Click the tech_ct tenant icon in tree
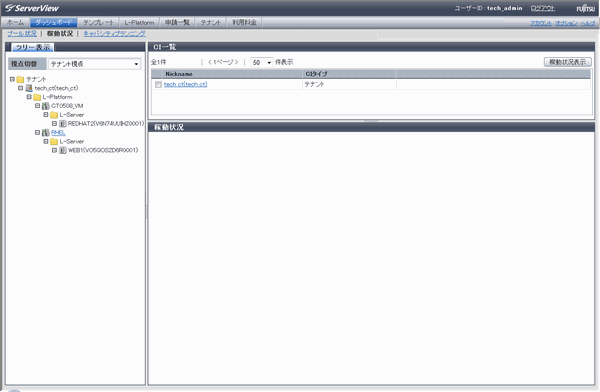This screenshot has width=600, height=392. [29, 88]
